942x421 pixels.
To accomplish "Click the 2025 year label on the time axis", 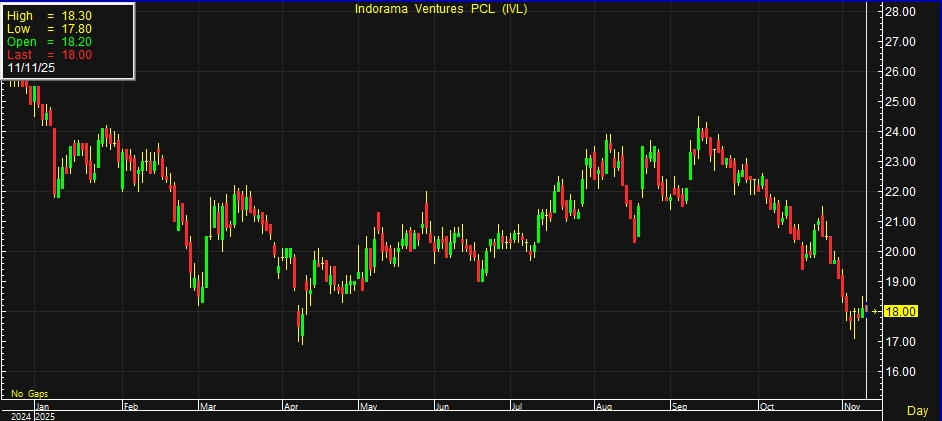I will coord(46,415).
